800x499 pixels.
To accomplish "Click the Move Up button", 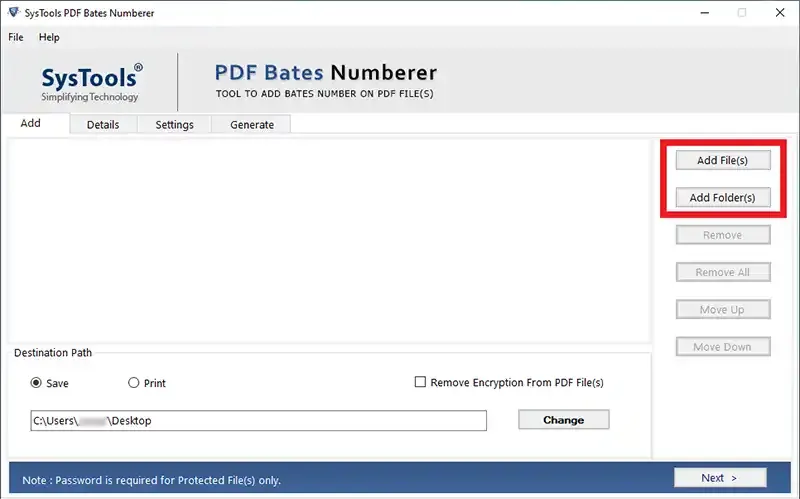I will tap(723, 310).
